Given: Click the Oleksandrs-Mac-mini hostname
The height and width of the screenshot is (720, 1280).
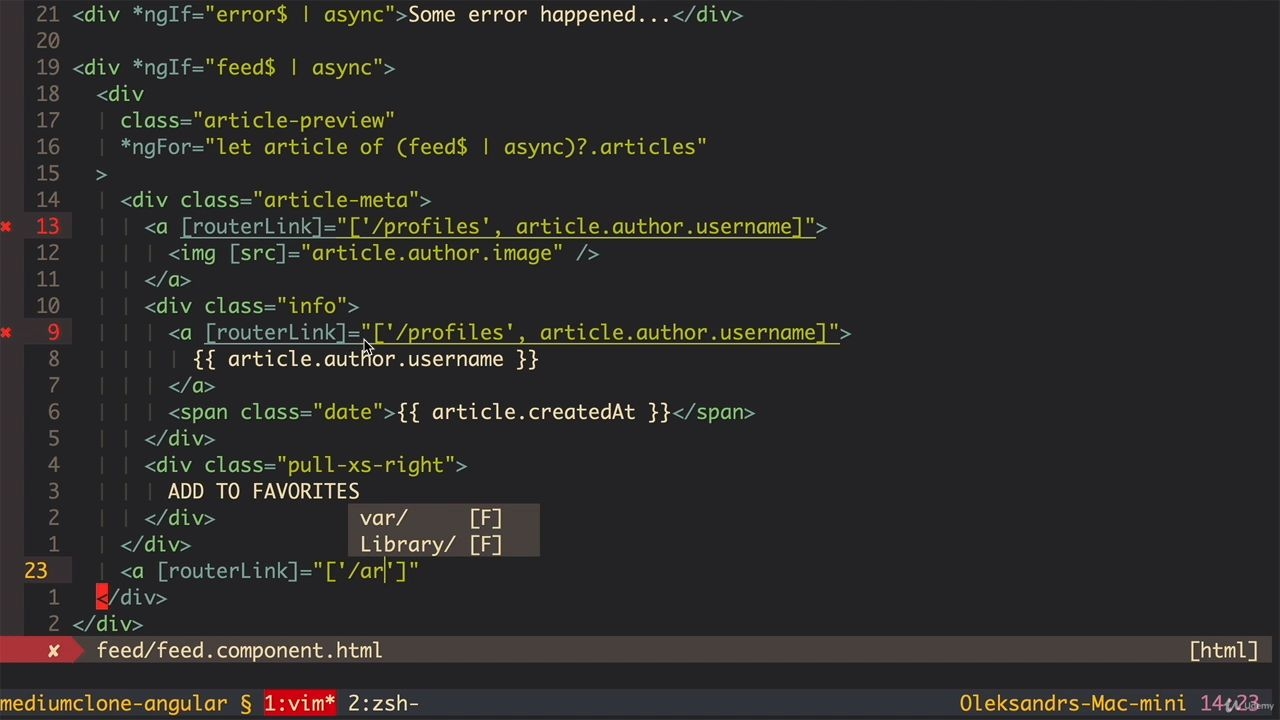Looking at the screenshot, I should [x=1072, y=703].
